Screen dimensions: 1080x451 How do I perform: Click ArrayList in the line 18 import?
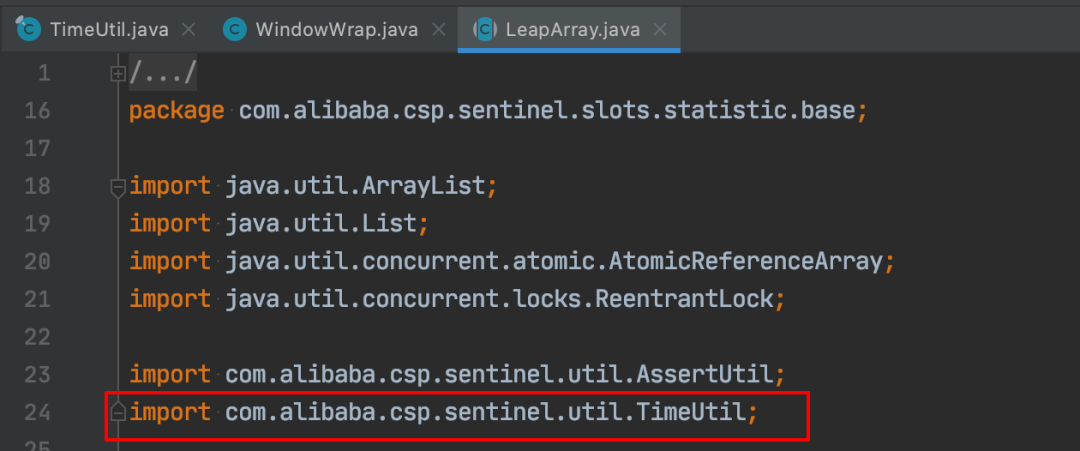424,187
